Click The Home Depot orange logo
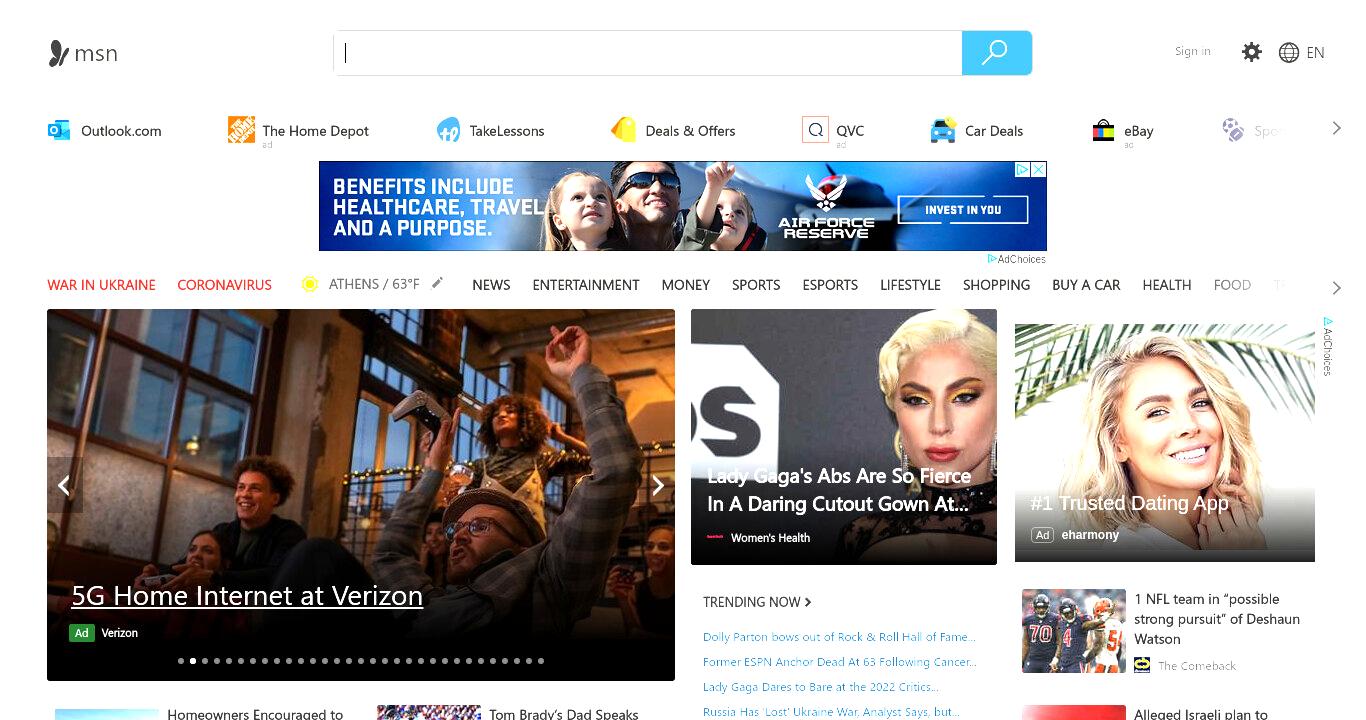 tap(241, 129)
